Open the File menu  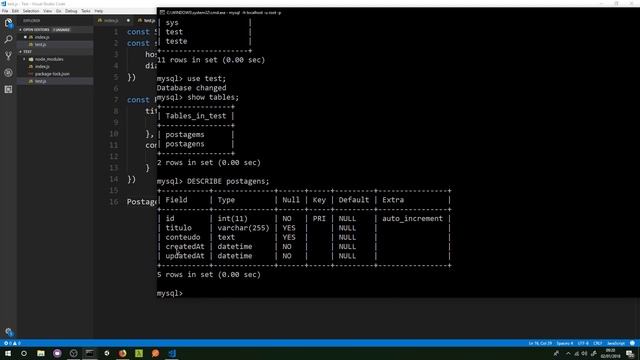coord(5,11)
